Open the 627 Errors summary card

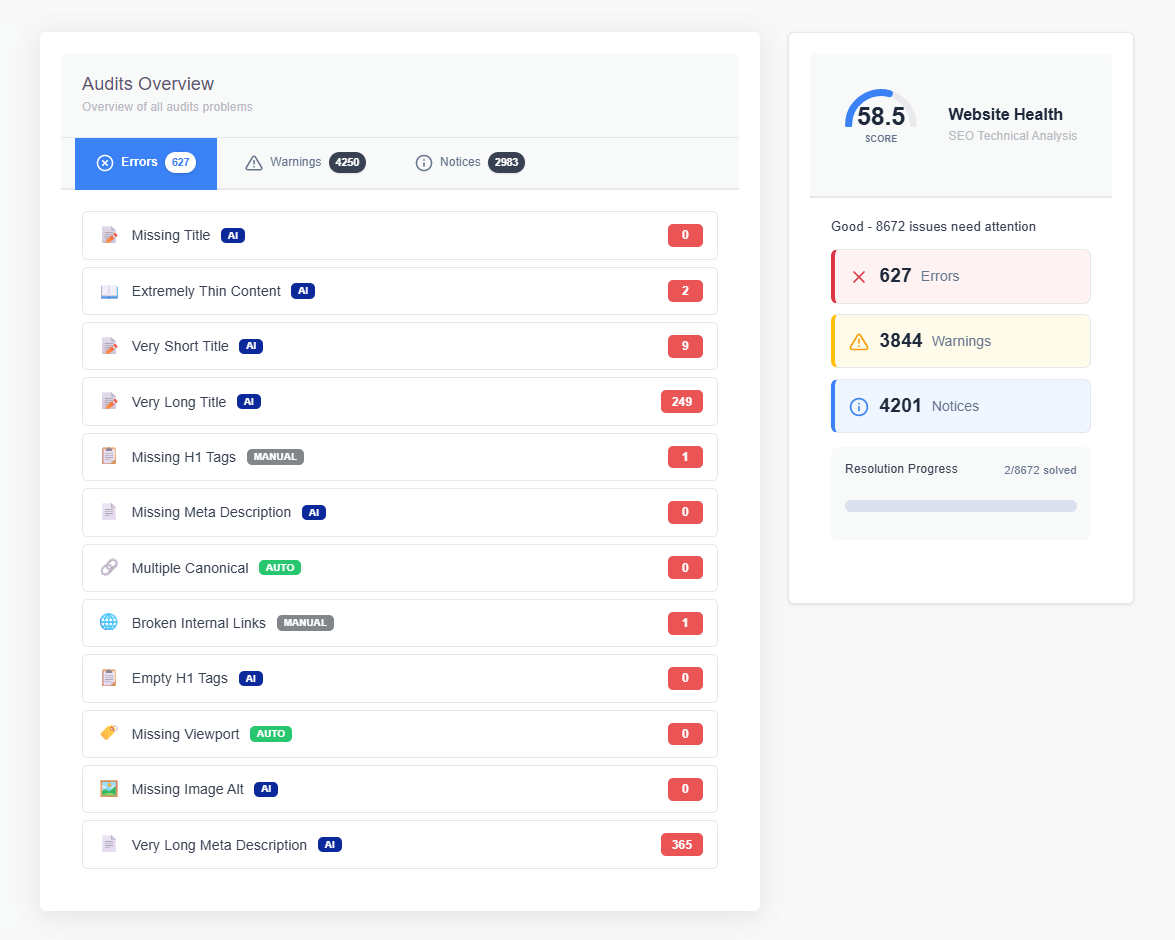(x=960, y=276)
